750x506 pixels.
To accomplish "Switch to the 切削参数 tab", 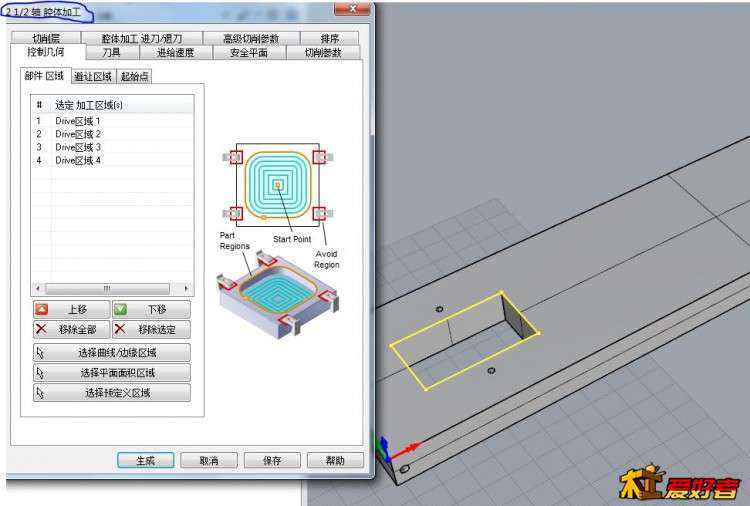I will [x=323, y=53].
